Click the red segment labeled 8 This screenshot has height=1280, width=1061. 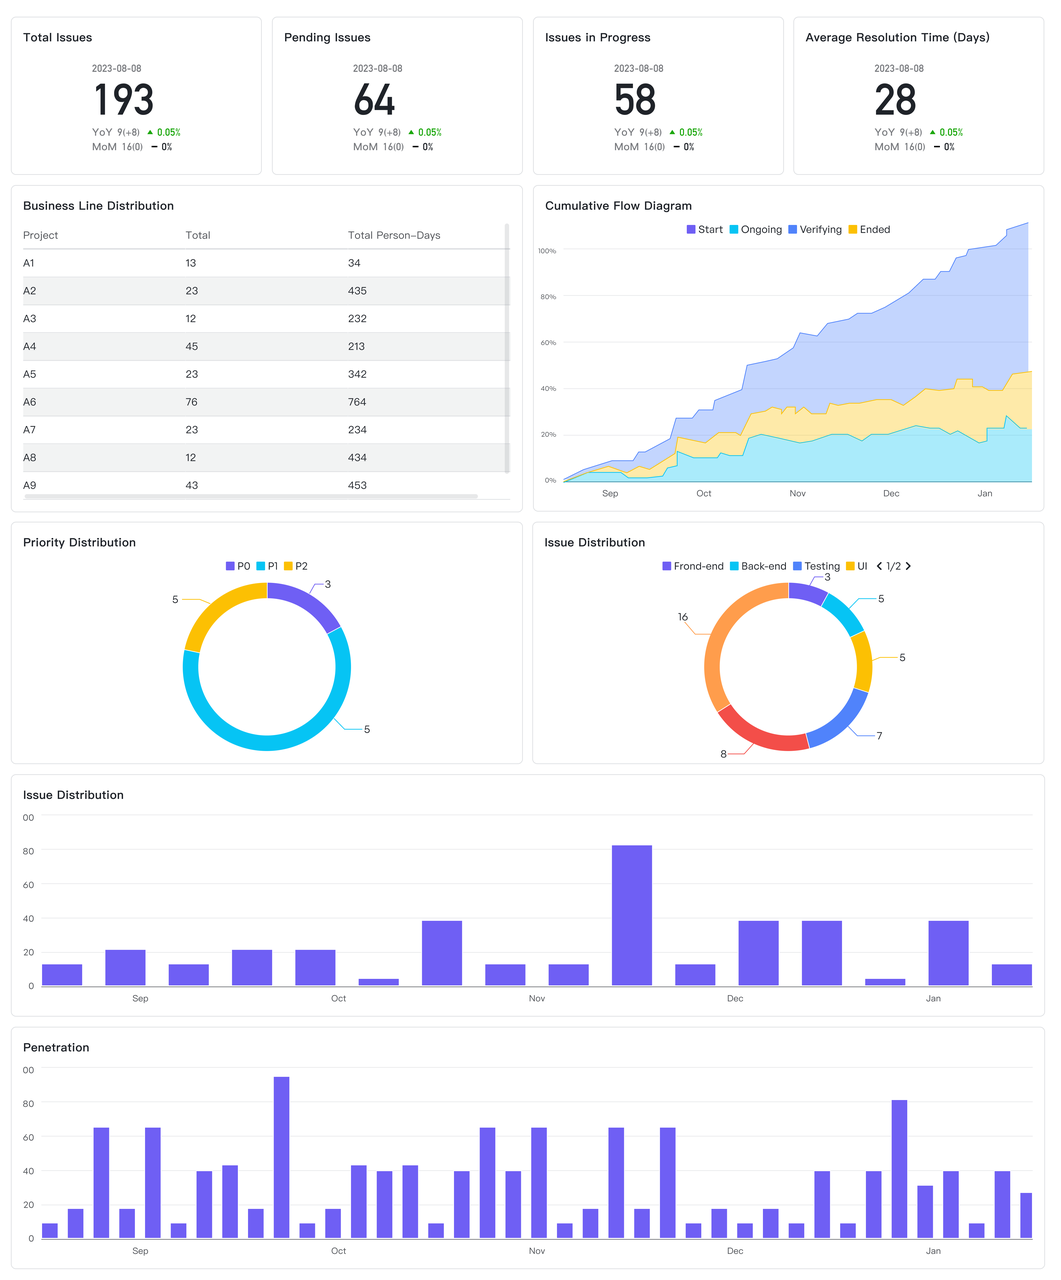[760, 738]
